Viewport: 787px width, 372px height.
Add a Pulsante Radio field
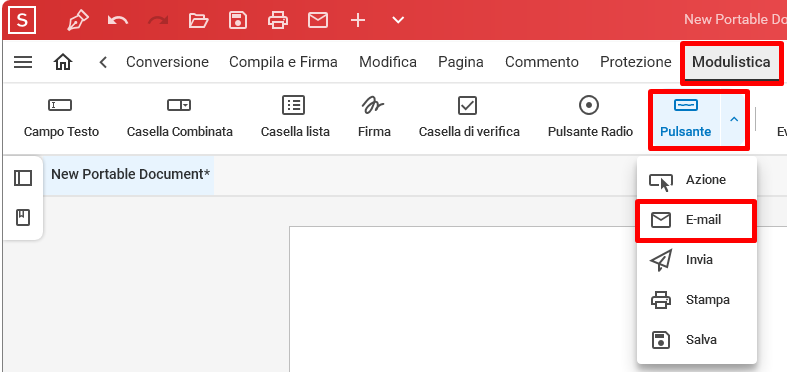point(590,118)
